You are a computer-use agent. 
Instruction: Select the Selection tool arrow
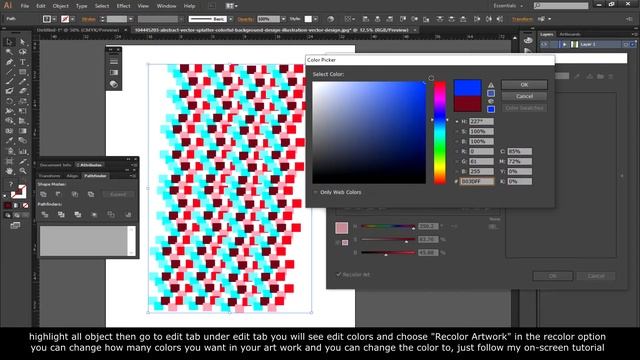point(9,42)
